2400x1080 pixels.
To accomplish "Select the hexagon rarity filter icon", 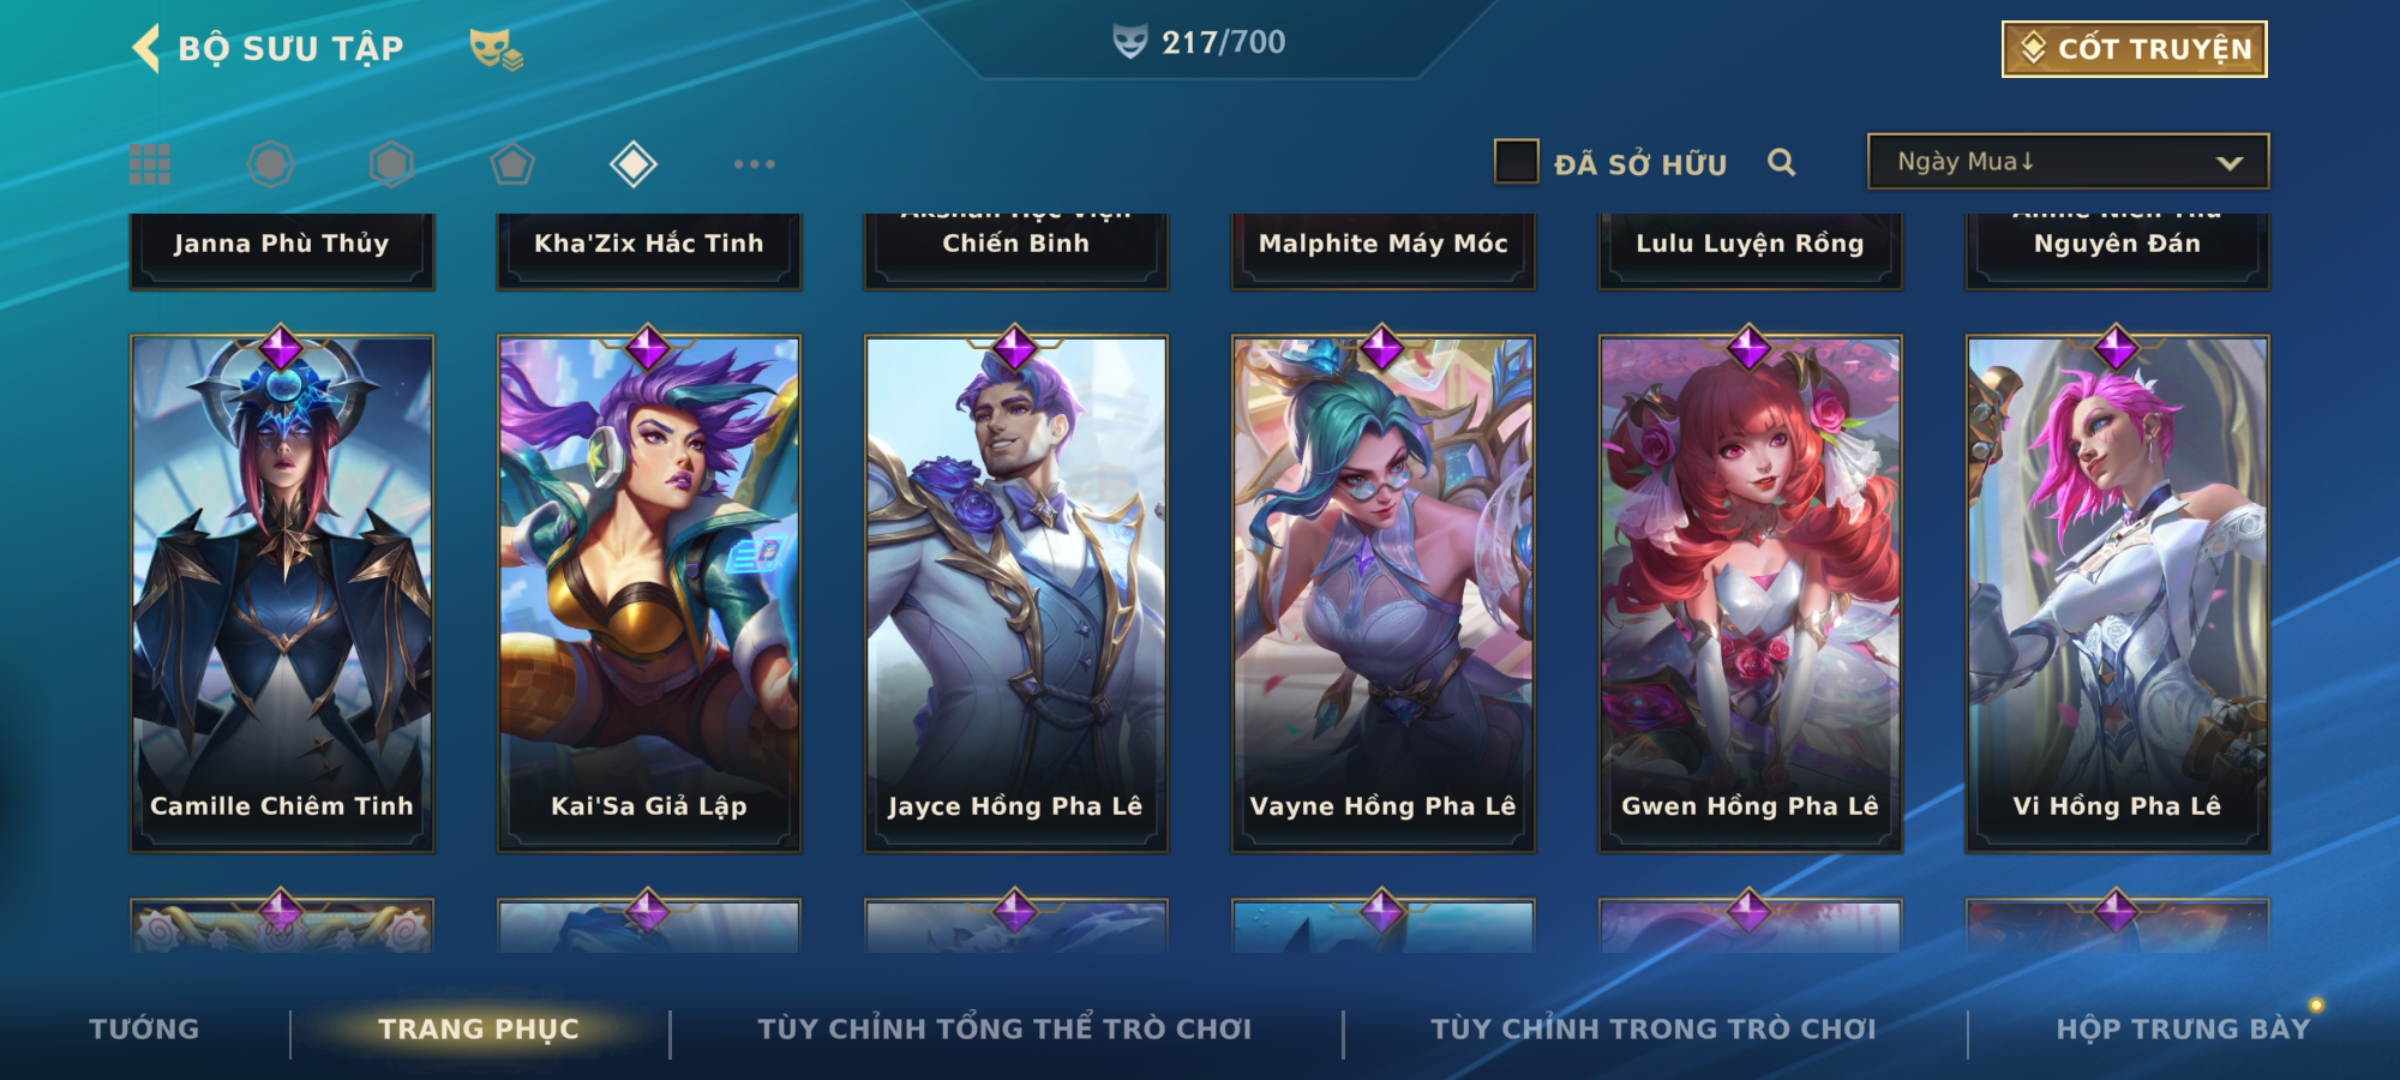I will [x=391, y=164].
